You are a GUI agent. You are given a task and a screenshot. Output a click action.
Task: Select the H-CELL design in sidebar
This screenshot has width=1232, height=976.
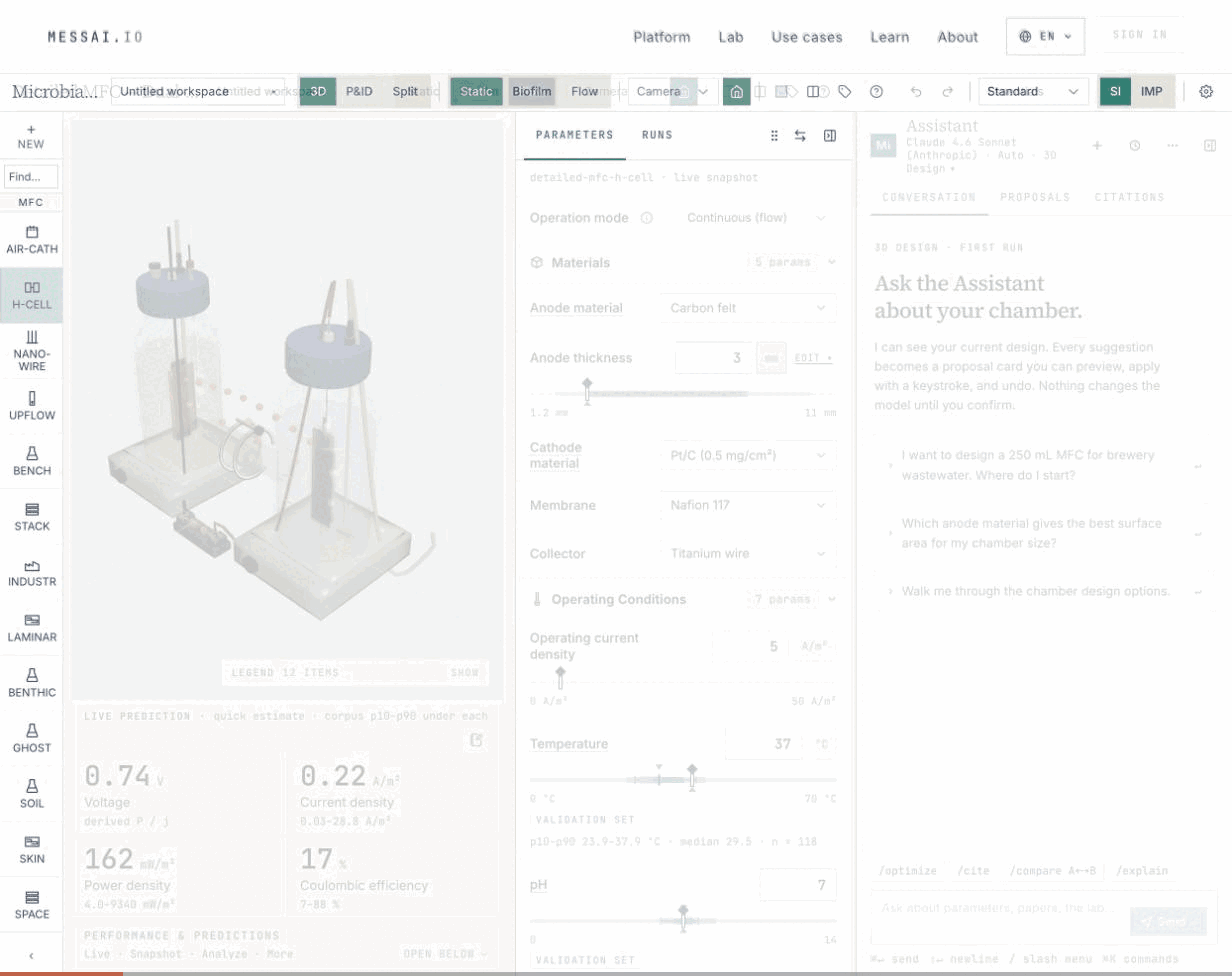(x=31, y=295)
